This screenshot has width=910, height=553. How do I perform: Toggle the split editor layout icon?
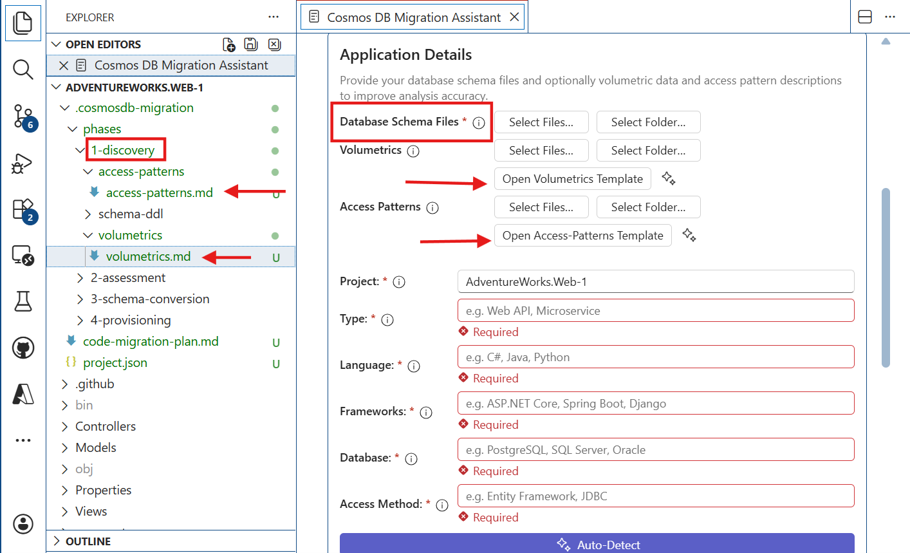pyautogui.click(x=865, y=17)
